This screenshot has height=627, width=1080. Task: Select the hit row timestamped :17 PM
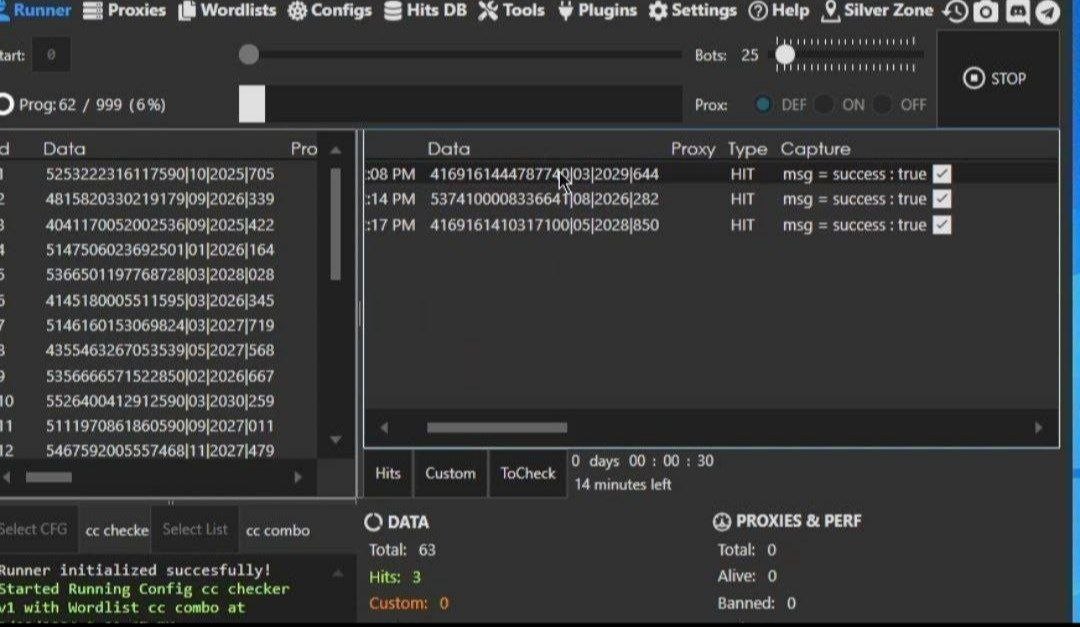pos(711,225)
